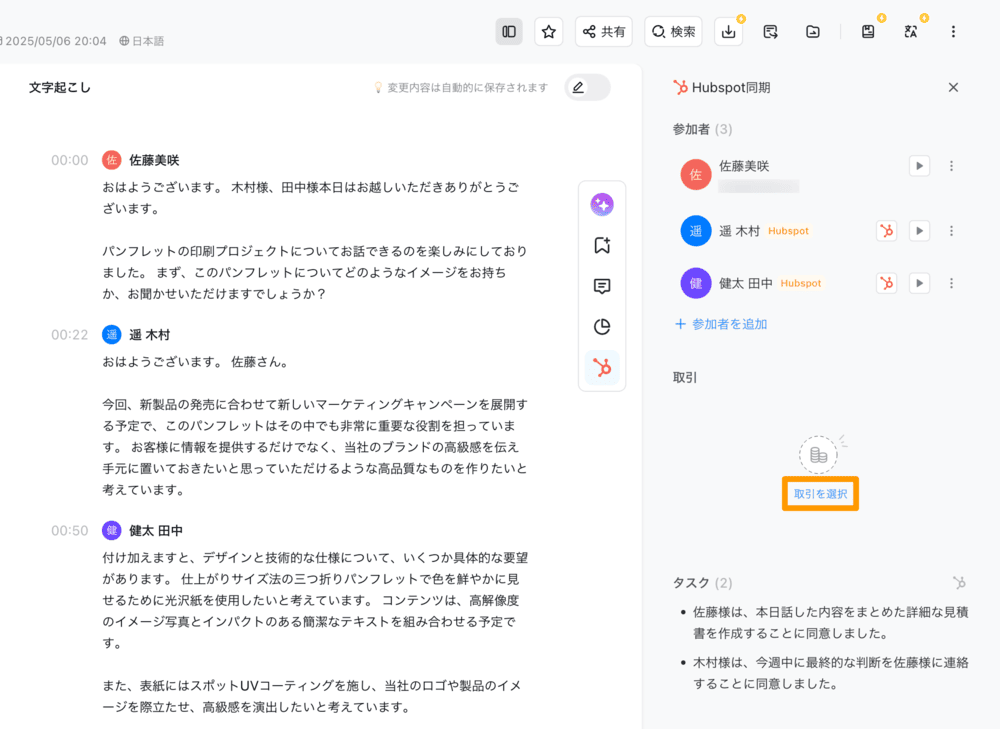The image size is (1000, 729).
Task: Click the add bookmark icon
Action: tap(602, 245)
